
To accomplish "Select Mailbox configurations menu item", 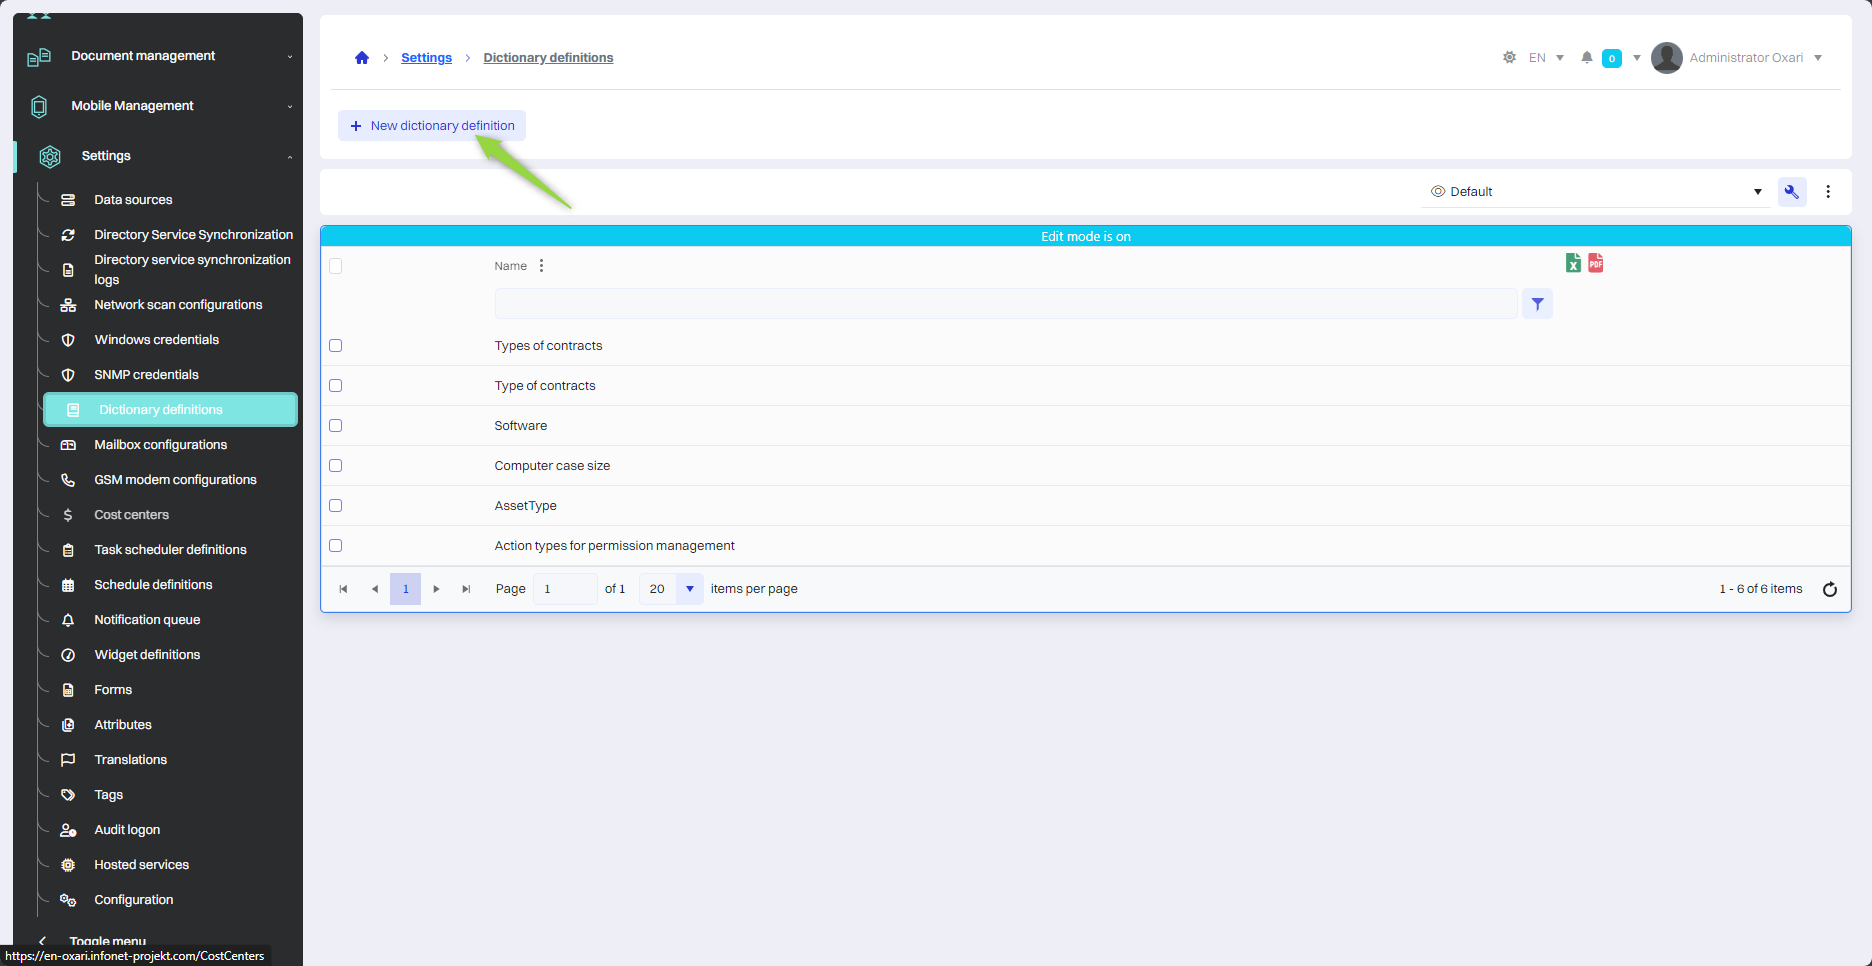I will pyautogui.click(x=160, y=445).
